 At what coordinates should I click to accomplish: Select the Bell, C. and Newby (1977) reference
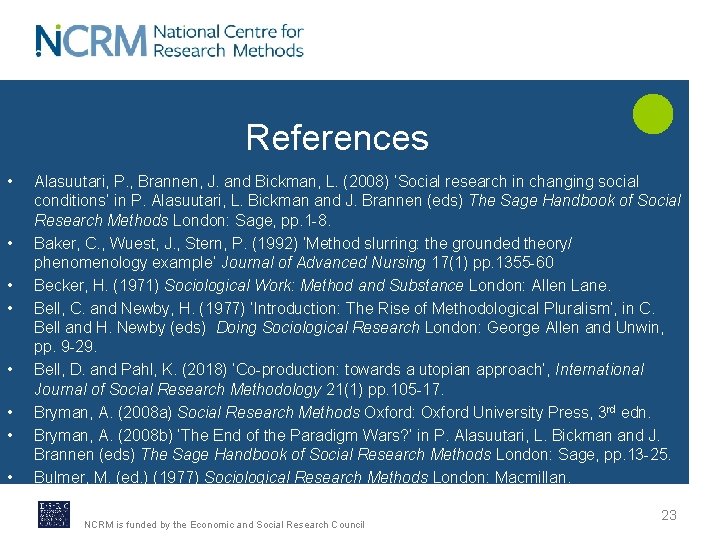click(x=349, y=327)
